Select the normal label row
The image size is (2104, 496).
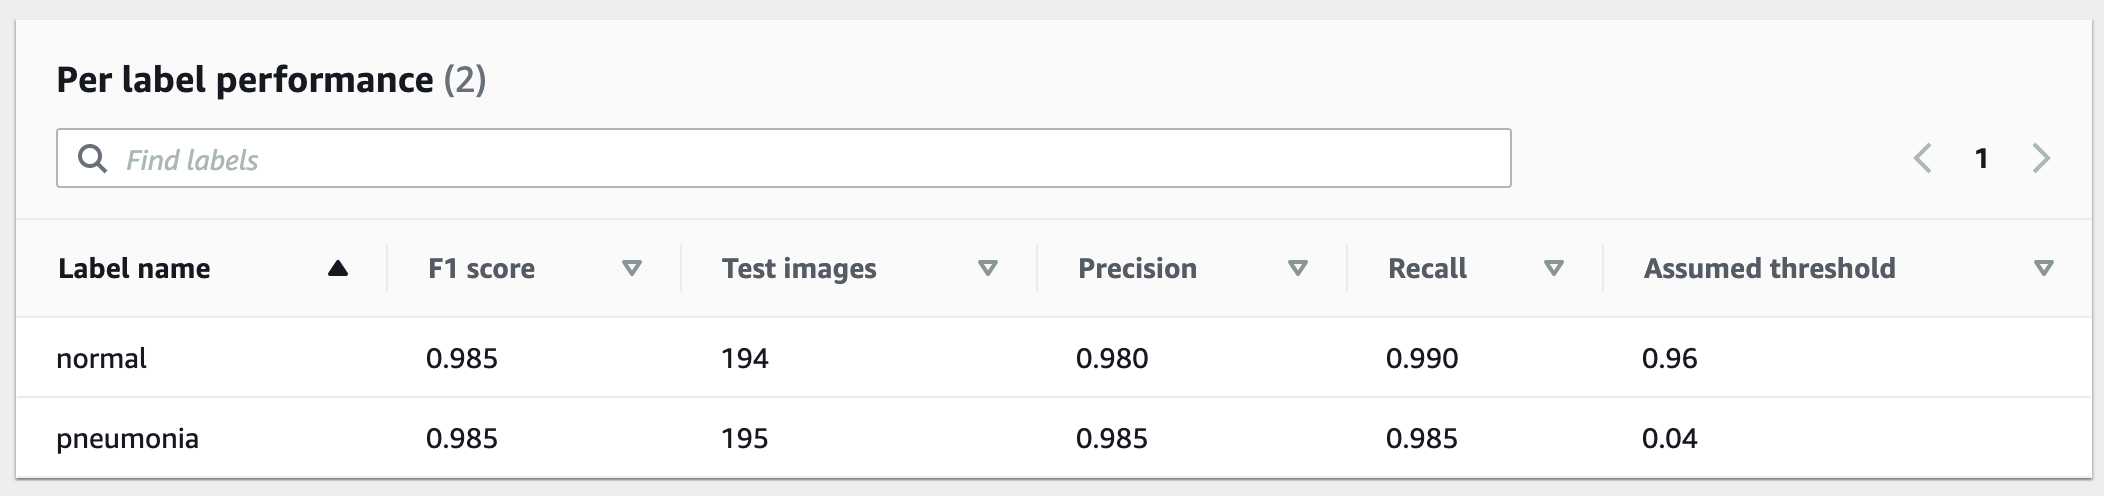[102, 358]
